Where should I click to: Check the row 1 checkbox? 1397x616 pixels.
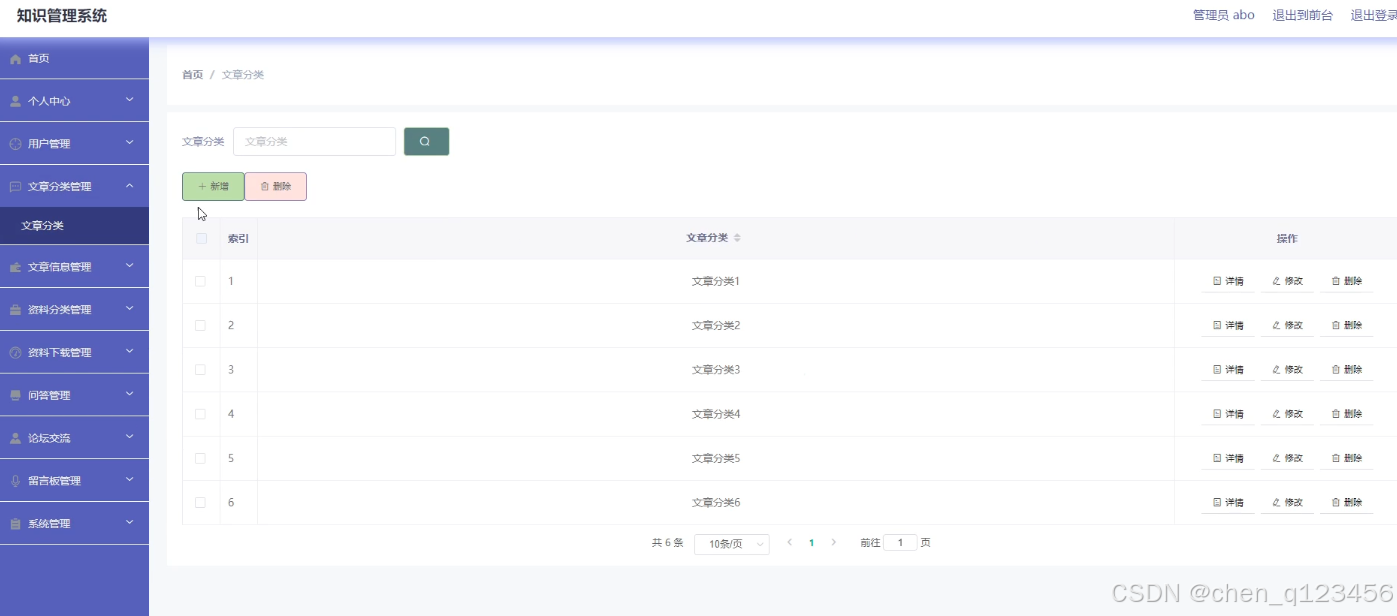[x=201, y=281]
